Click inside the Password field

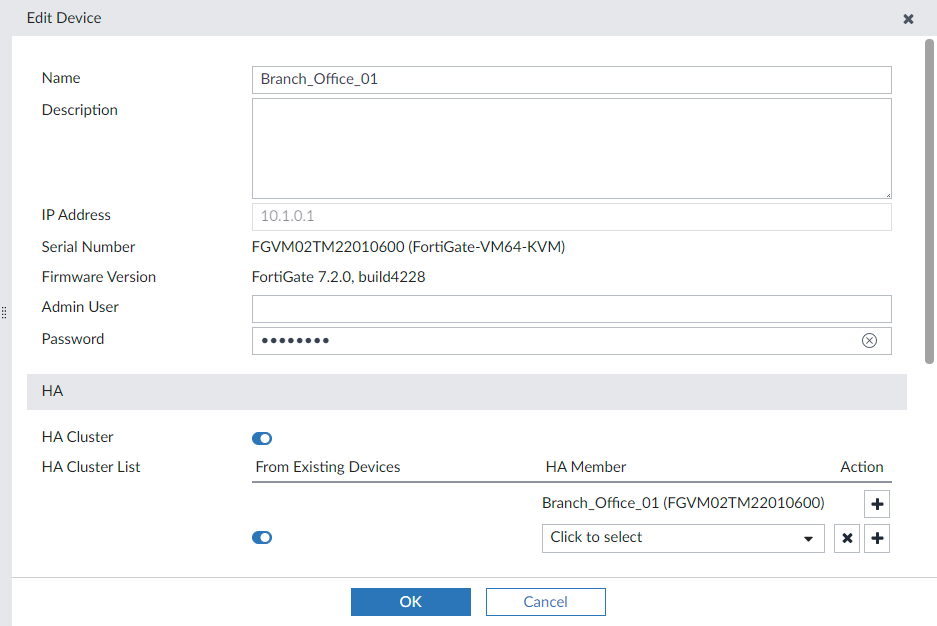[550, 341]
